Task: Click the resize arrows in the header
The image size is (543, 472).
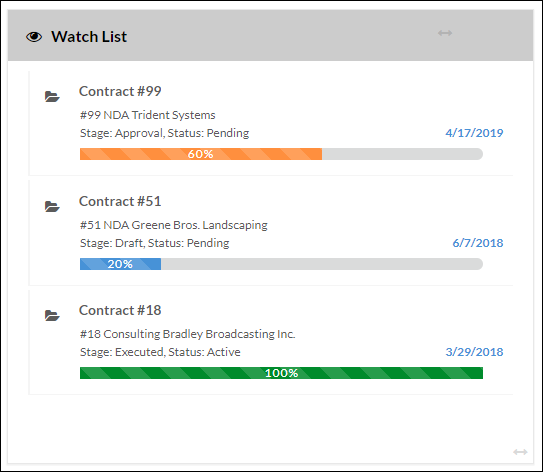Action: tap(445, 33)
